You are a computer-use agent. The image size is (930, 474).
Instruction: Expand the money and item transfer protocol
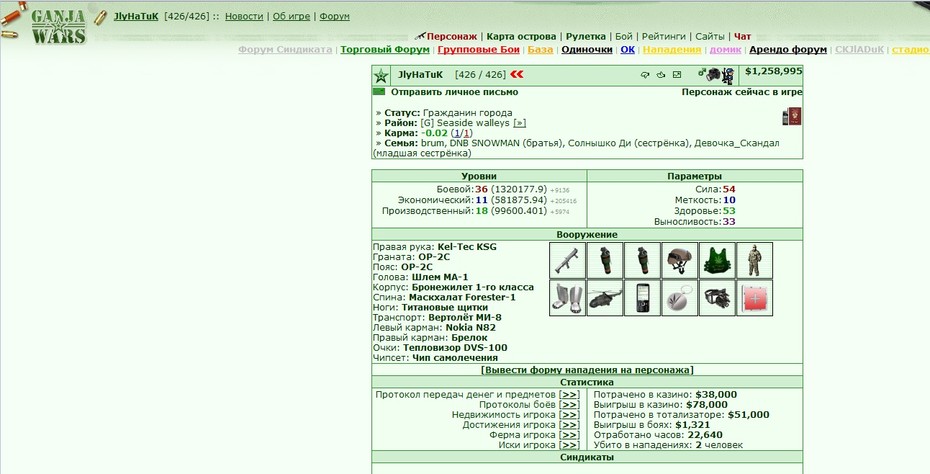pos(569,395)
